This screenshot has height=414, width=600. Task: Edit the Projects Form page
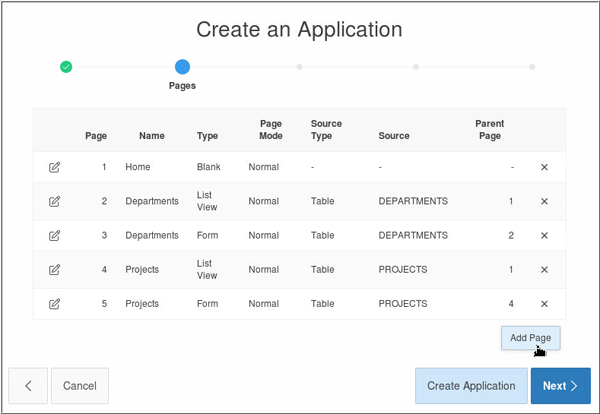click(x=54, y=303)
